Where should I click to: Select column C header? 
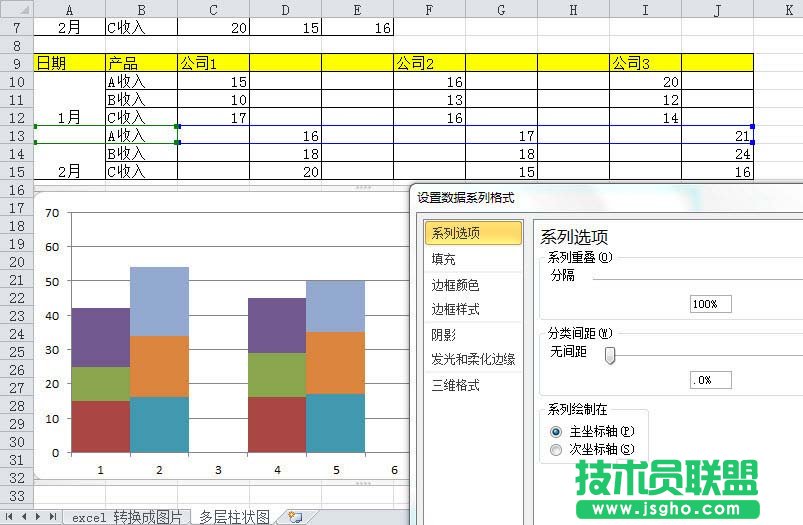(214, 9)
